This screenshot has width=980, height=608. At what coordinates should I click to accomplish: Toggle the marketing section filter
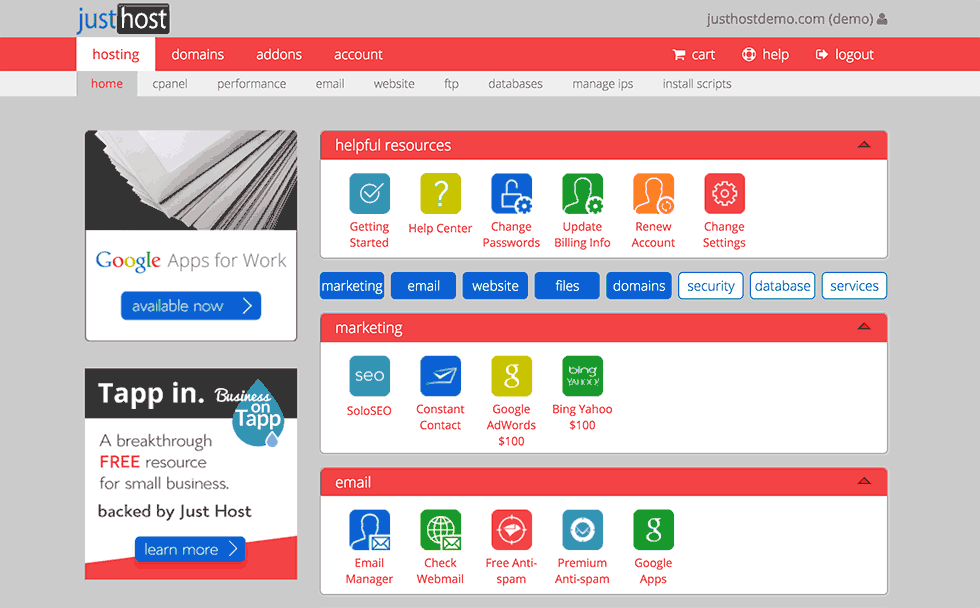[x=352, y=286]
